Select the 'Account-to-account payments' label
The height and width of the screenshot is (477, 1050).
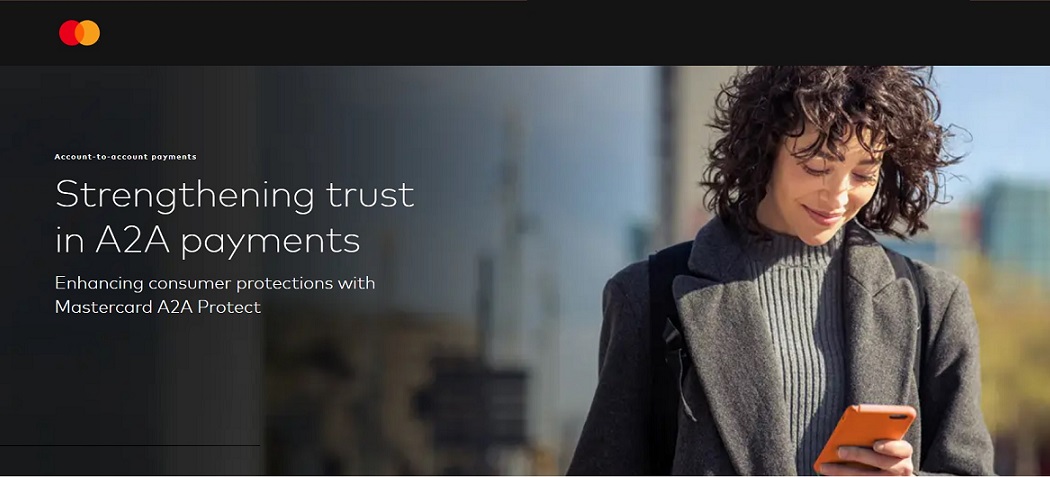tap(125, 157)
